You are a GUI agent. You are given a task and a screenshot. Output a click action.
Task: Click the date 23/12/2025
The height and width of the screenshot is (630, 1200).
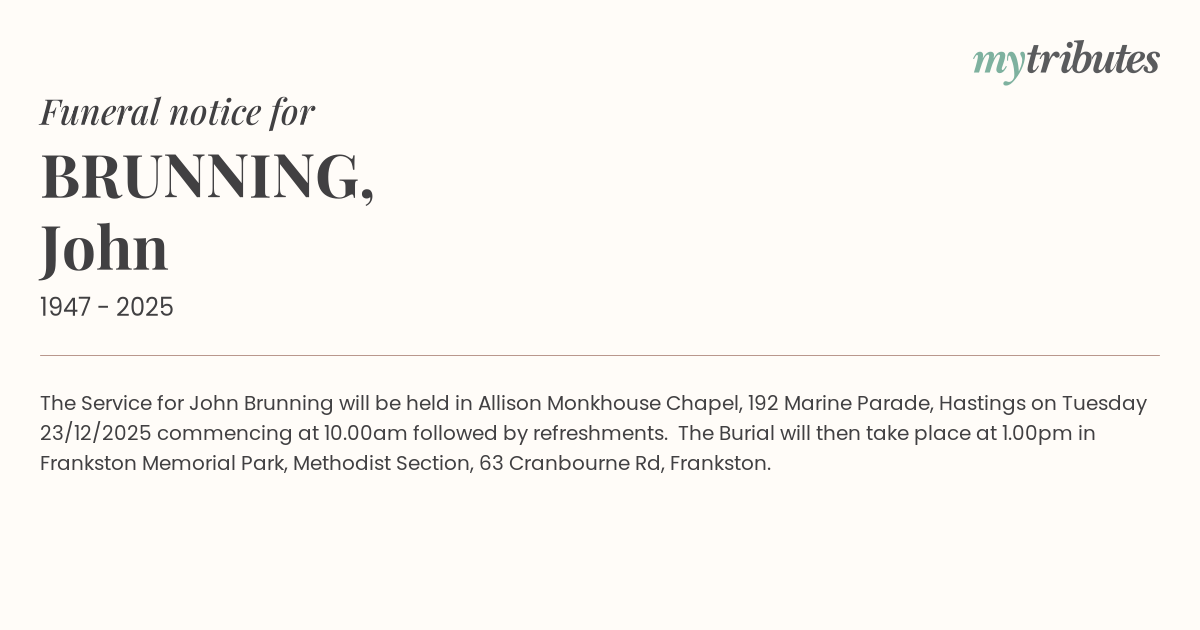[x=95, y=433]
